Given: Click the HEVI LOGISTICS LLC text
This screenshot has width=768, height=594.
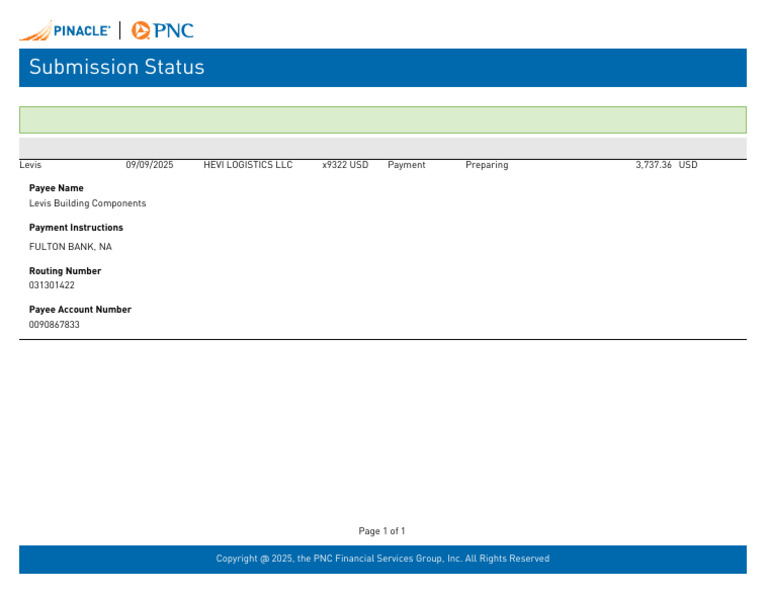Looking at the screenshot, I should click(248, 165).
